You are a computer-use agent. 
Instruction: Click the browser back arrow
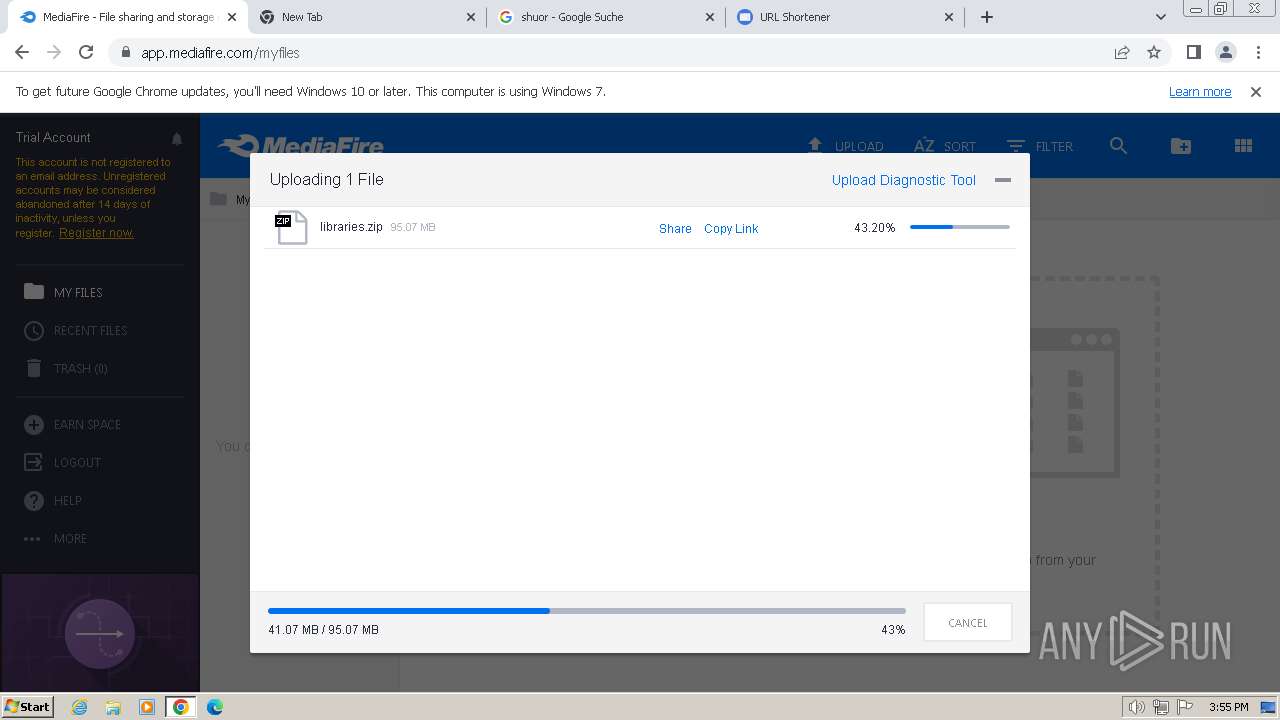22,52
